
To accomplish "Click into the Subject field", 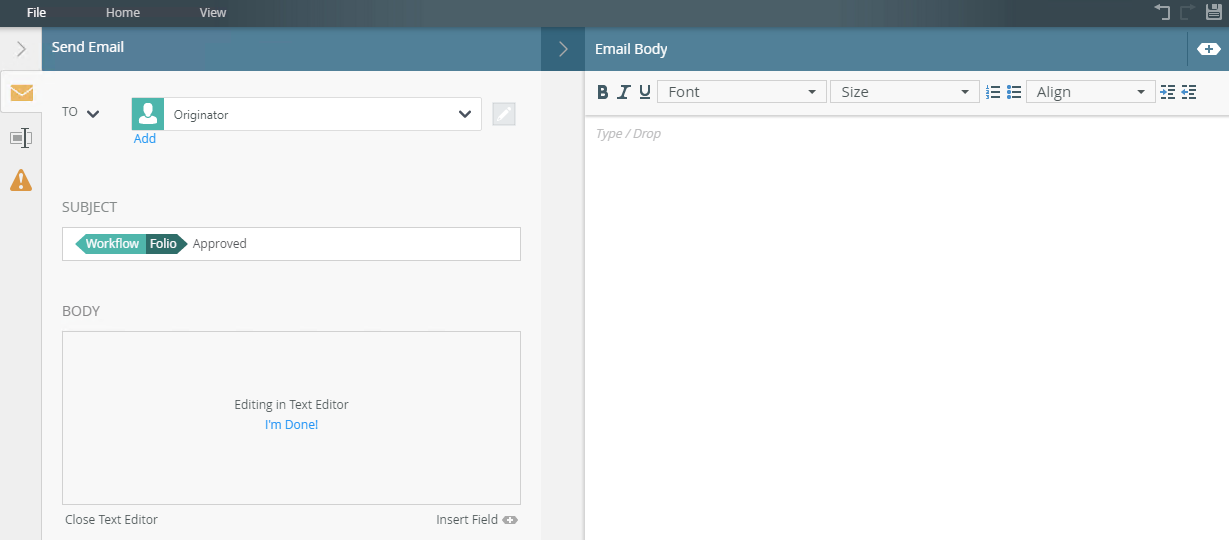I will pyautogui.click(x=380, y=244).
